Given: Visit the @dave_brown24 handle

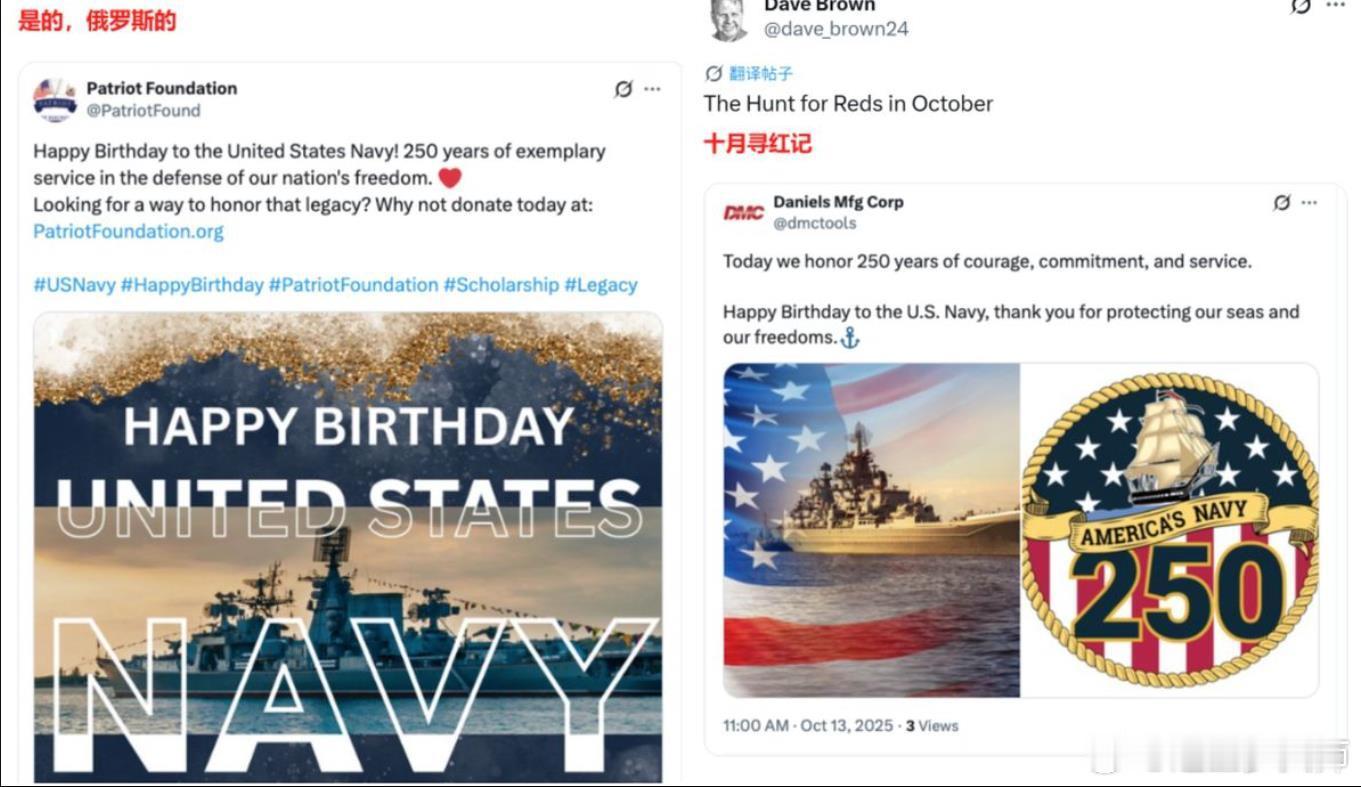Looking at the screenshot, I should (x=836, y=29).
